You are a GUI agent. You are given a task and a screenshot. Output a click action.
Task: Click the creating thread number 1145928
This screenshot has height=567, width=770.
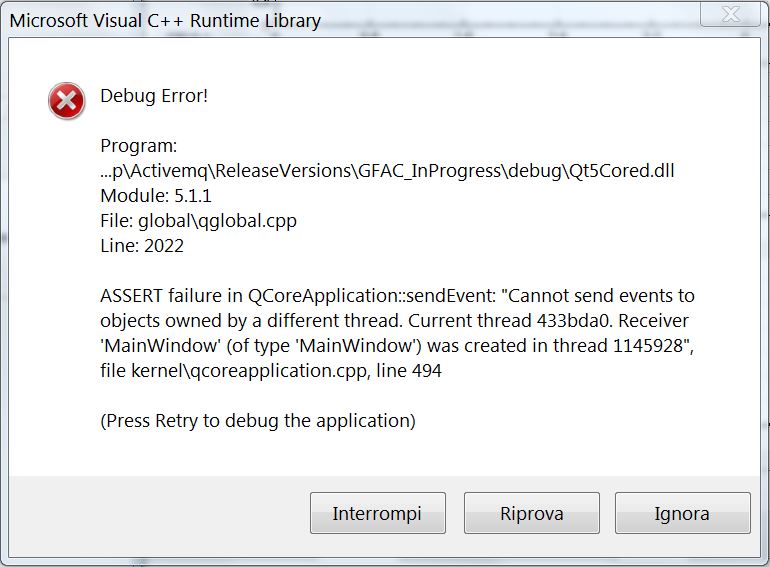pyautogui.click(x=648, y=346)
